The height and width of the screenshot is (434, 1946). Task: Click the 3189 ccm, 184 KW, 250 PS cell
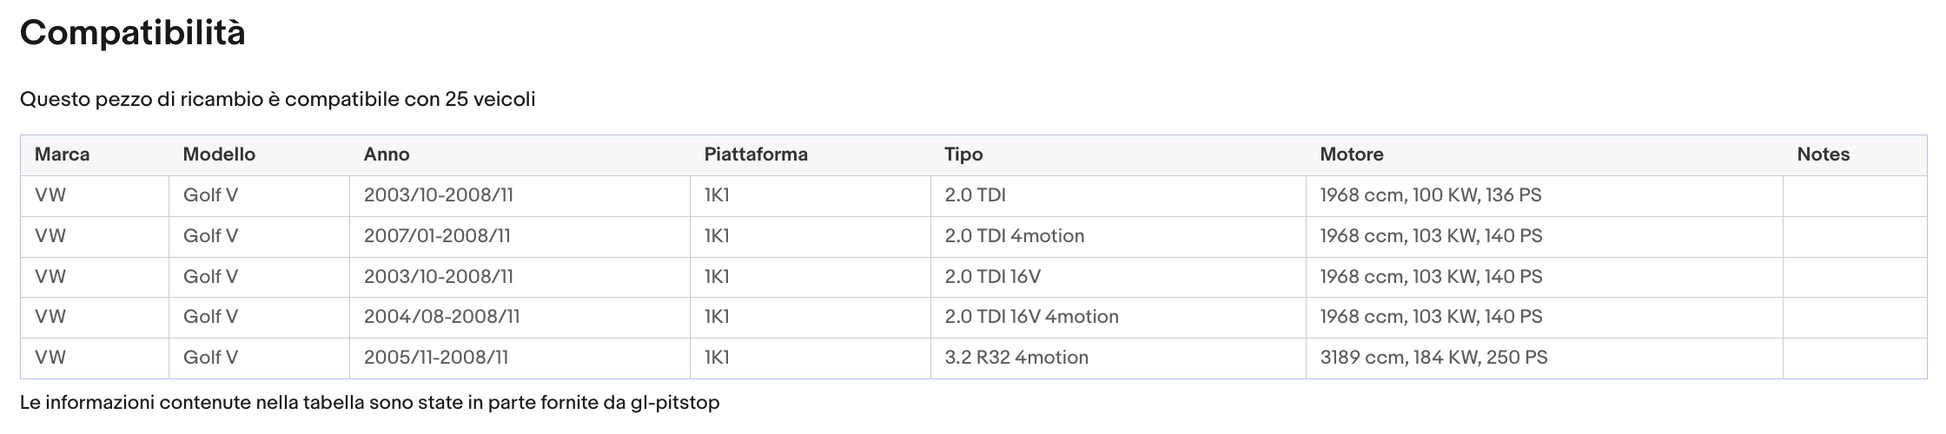click(1544, 358)
